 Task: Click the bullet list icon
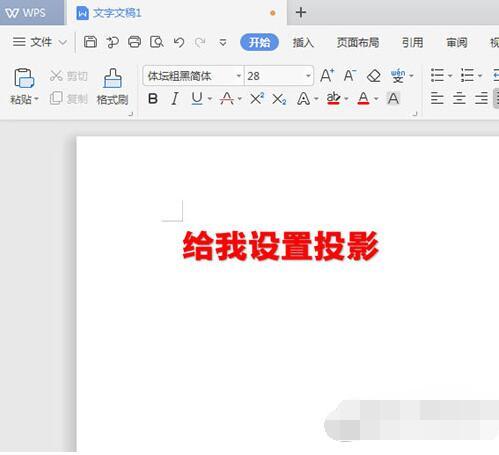437,76
